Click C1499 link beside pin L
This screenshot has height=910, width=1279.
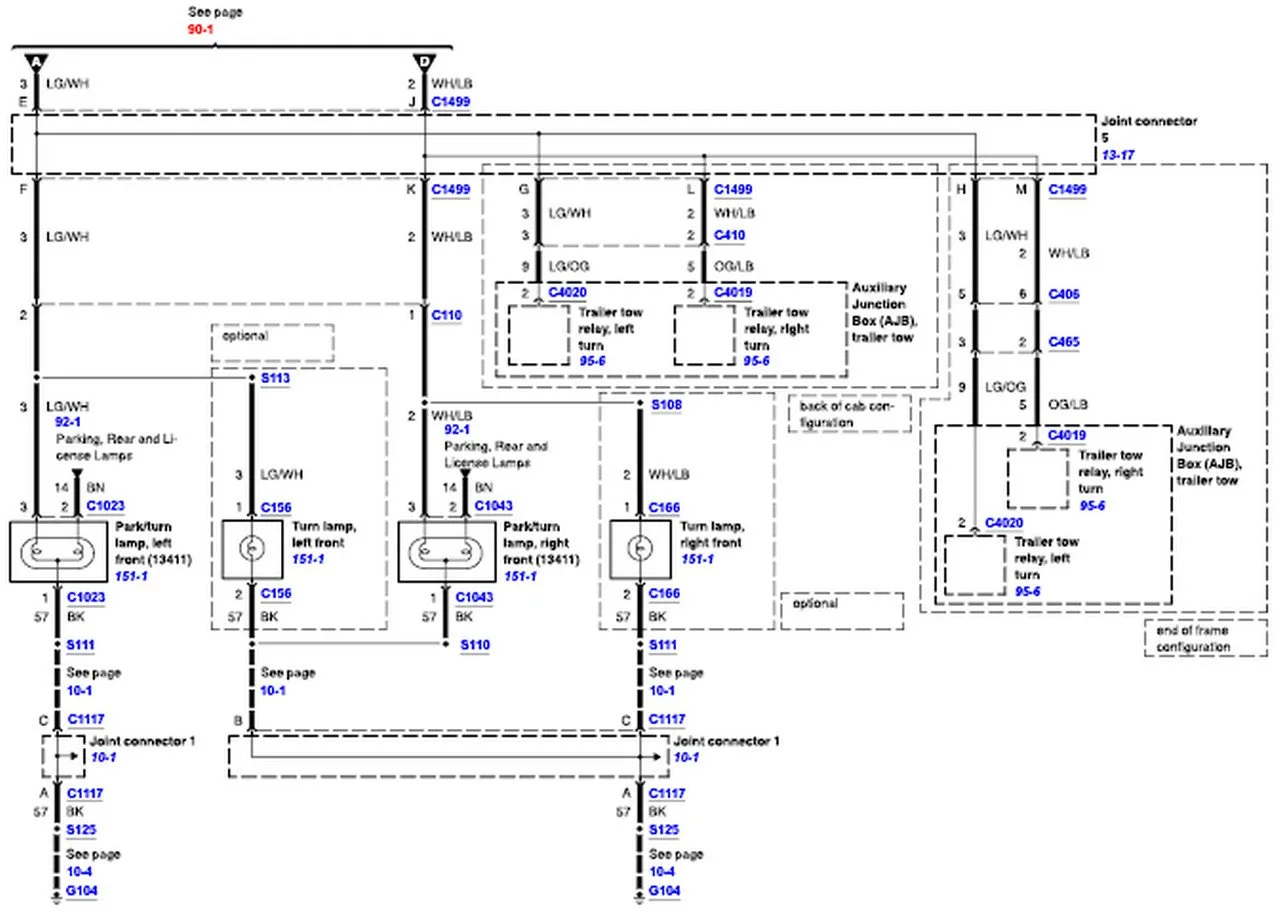(x=732, y=188)
